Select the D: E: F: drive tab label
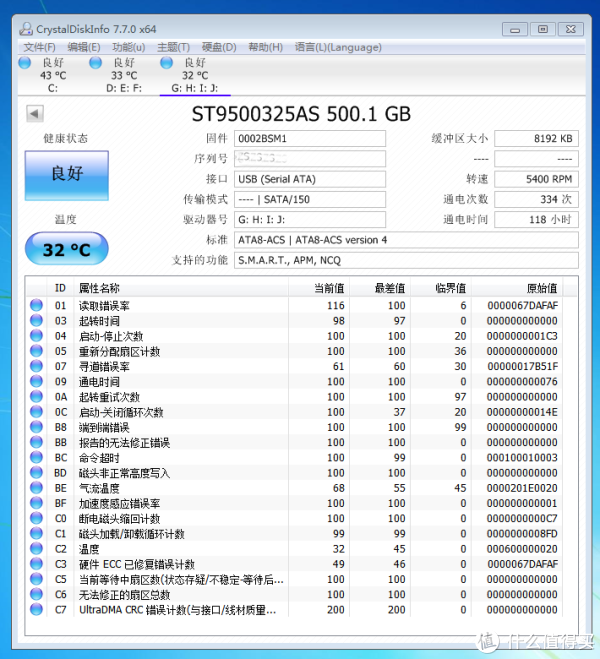 (124, 88)
